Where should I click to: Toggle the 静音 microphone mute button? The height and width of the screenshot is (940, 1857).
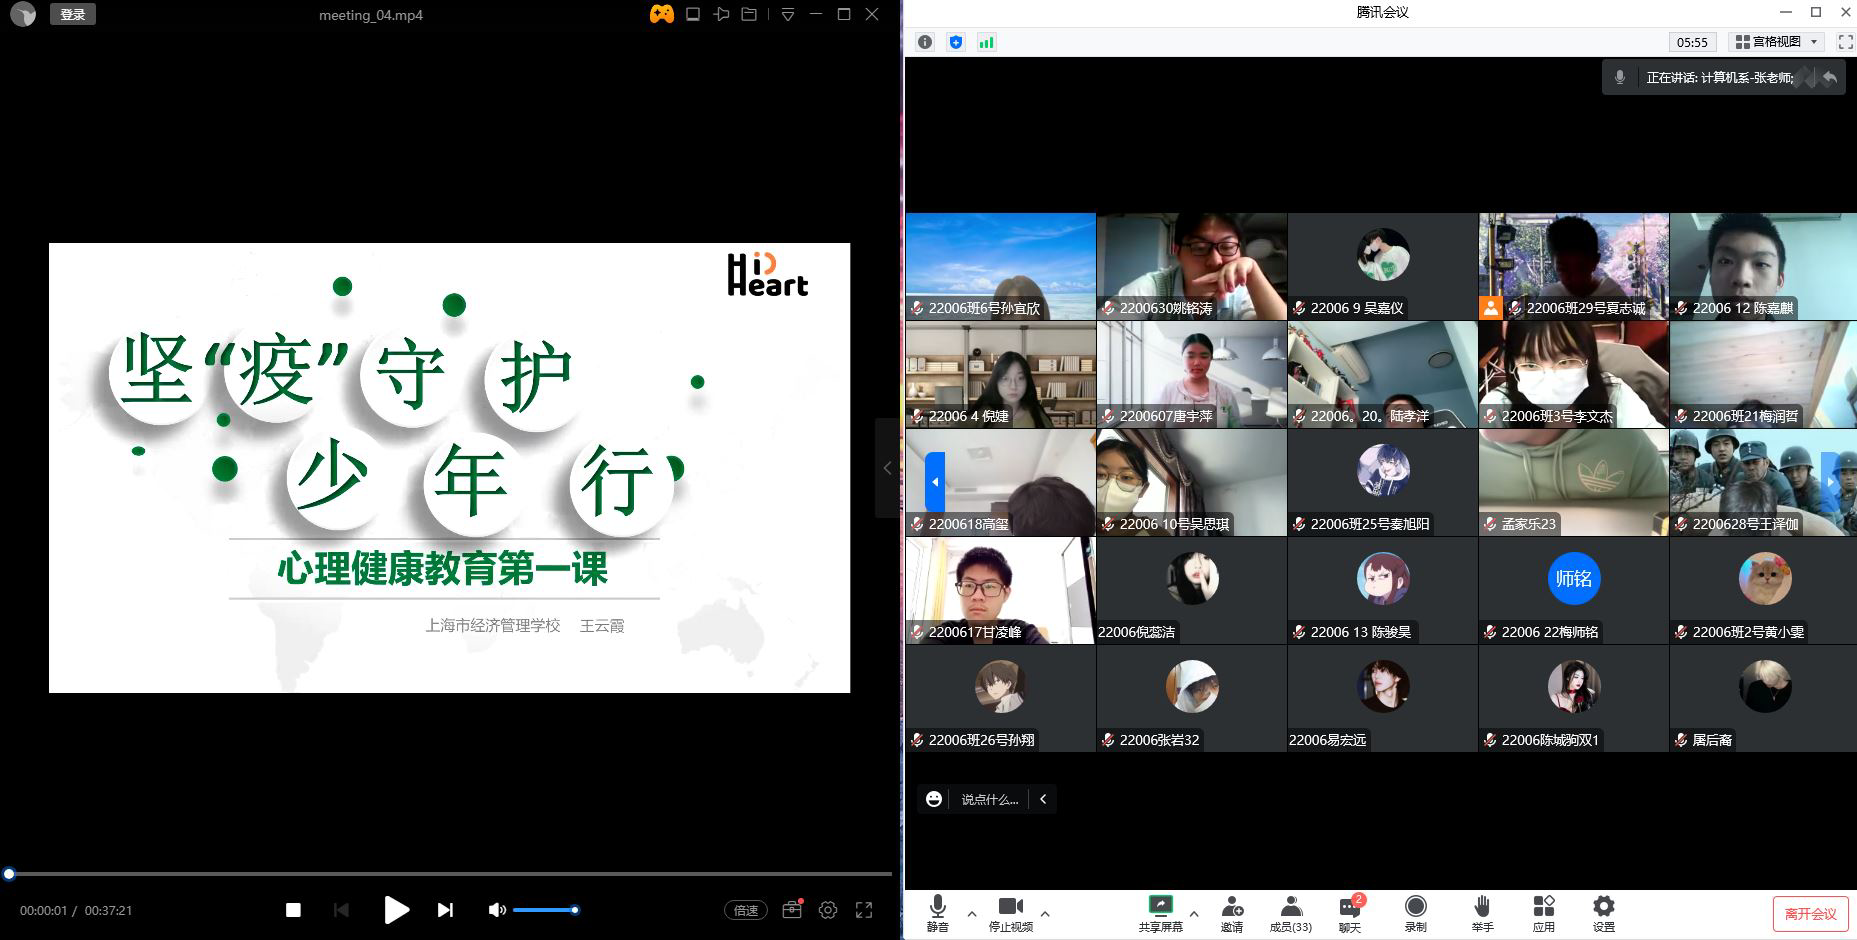(x=937, y=912)
